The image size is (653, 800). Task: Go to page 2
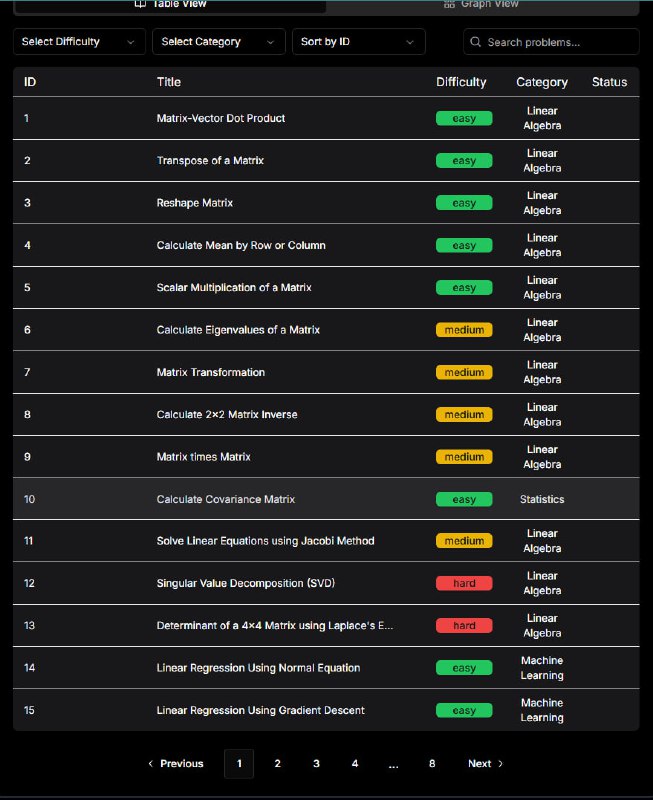(x=277, y=764)
